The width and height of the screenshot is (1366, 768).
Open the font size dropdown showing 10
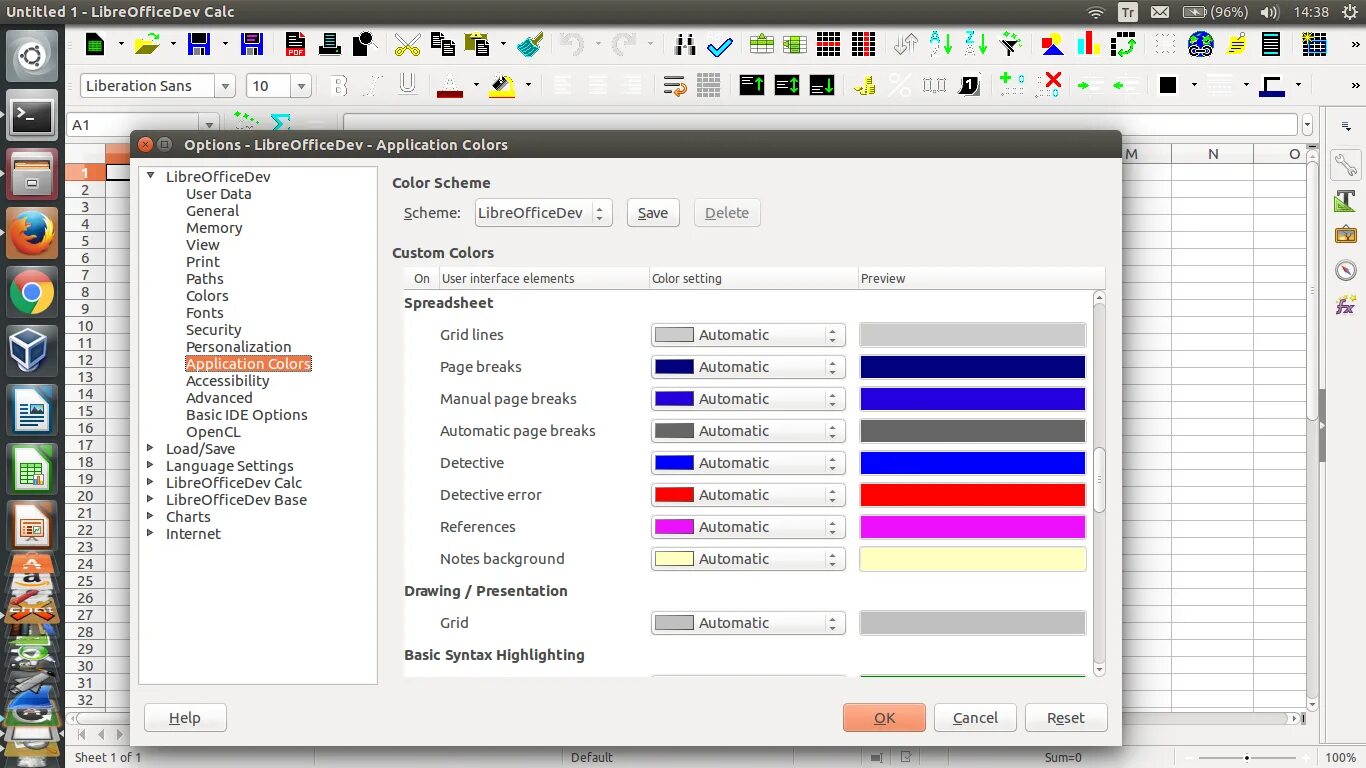[301, 86]
